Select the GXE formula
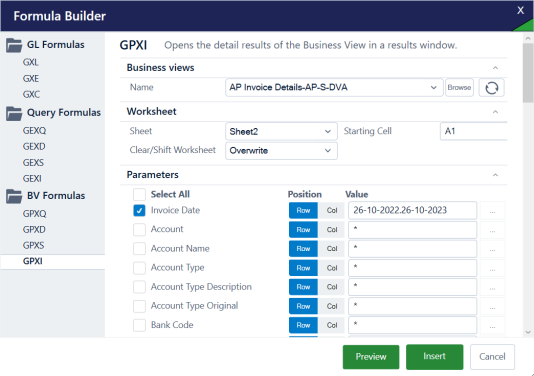This screenshot has width=534, height=376. click(x=31, y=78)
